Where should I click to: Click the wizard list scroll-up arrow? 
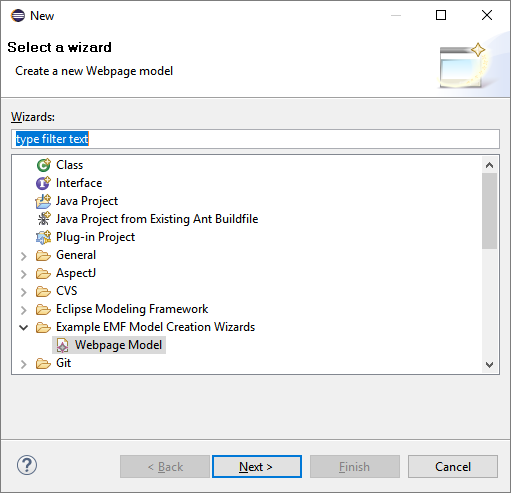click(489, 165)
